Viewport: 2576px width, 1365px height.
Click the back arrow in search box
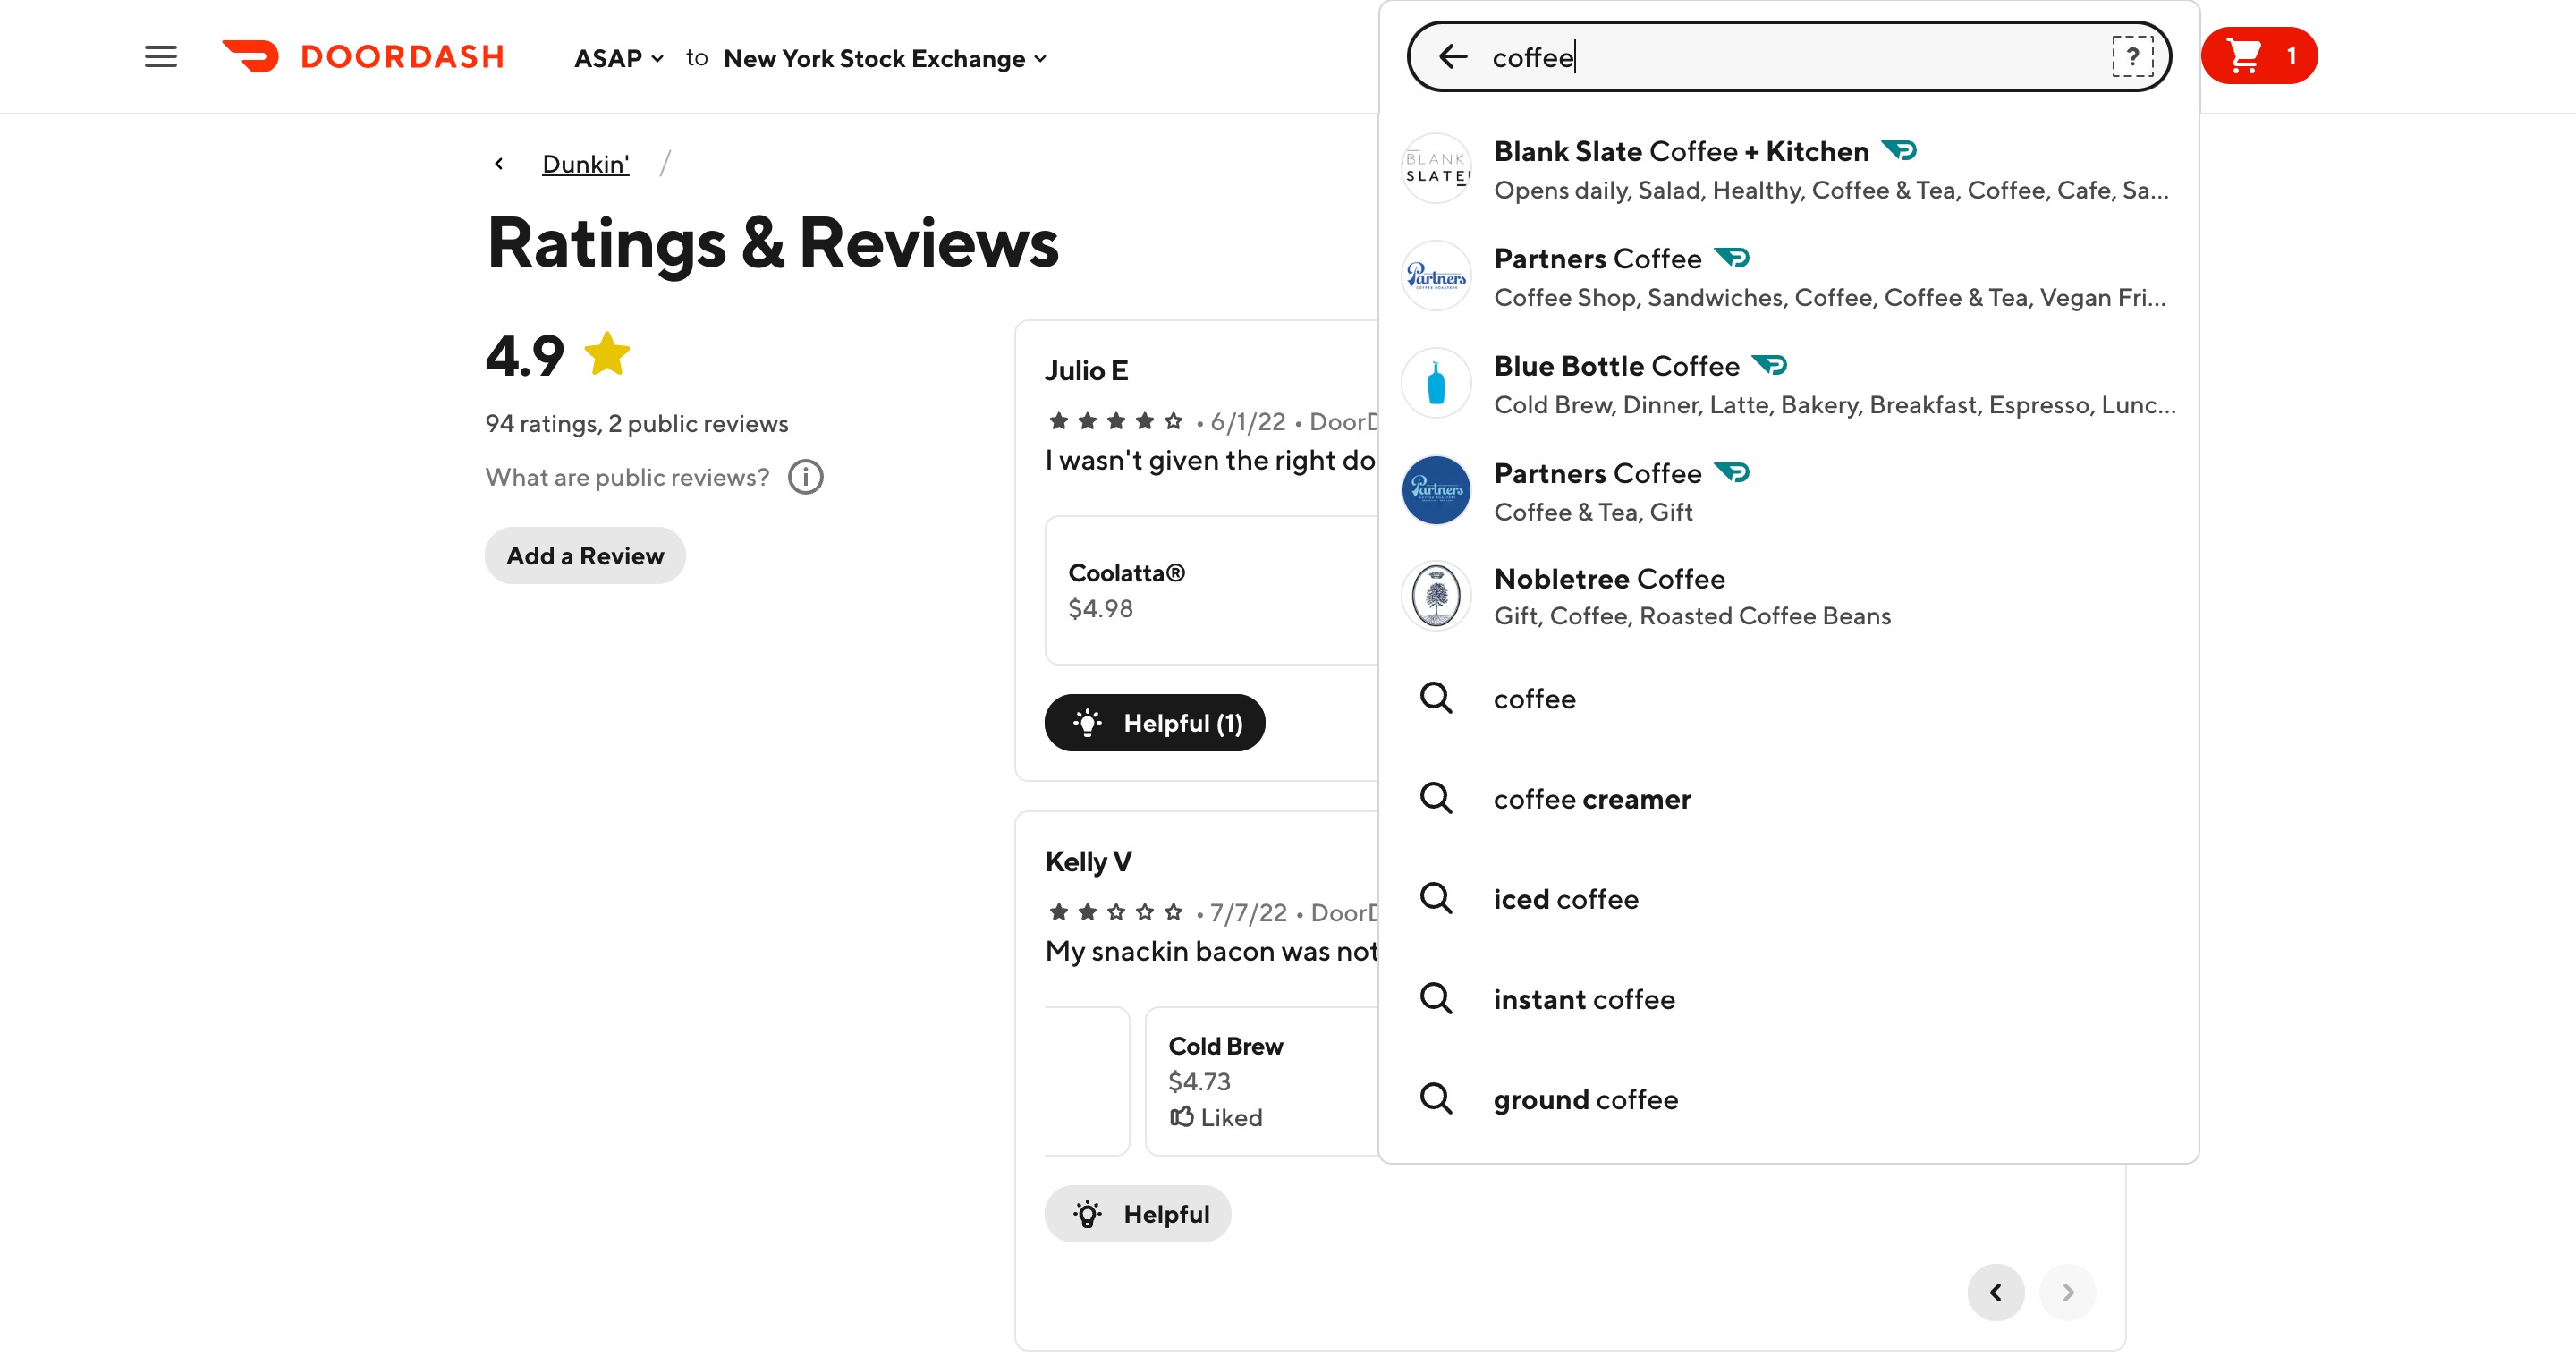coord(1453,57)
